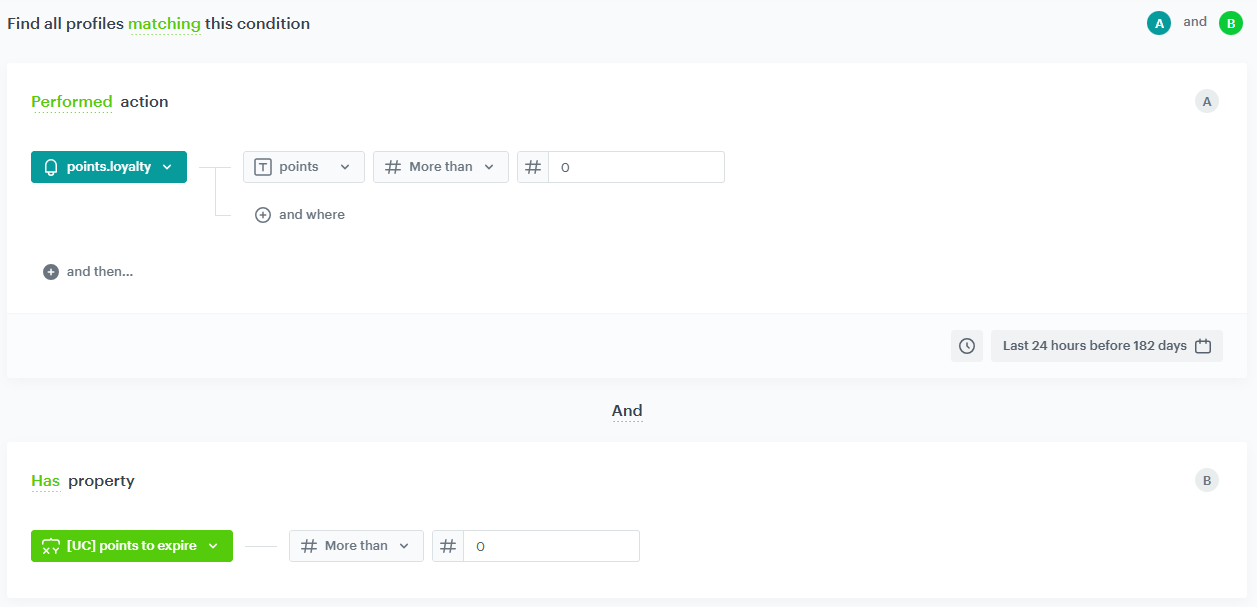
Task: Click the # icon beside the Performed action value field
Action: click(532, 167)
